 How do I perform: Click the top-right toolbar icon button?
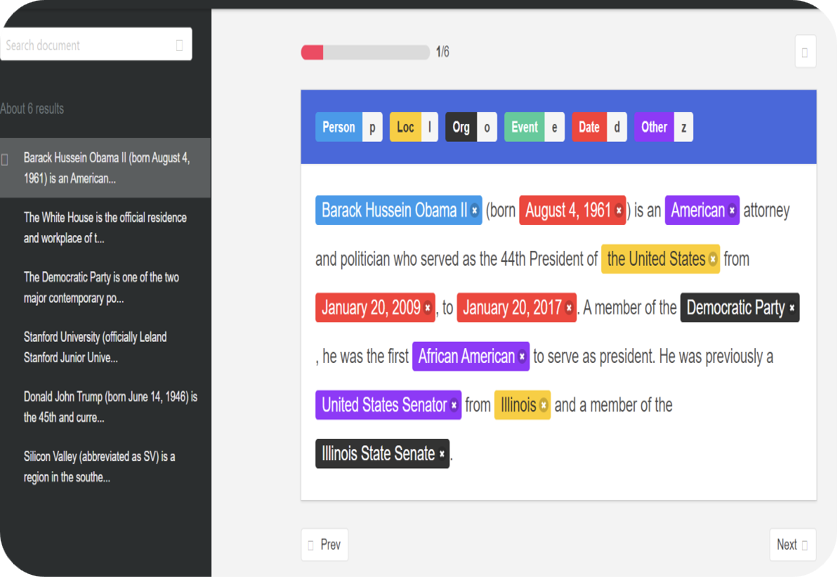pos(805,52)
